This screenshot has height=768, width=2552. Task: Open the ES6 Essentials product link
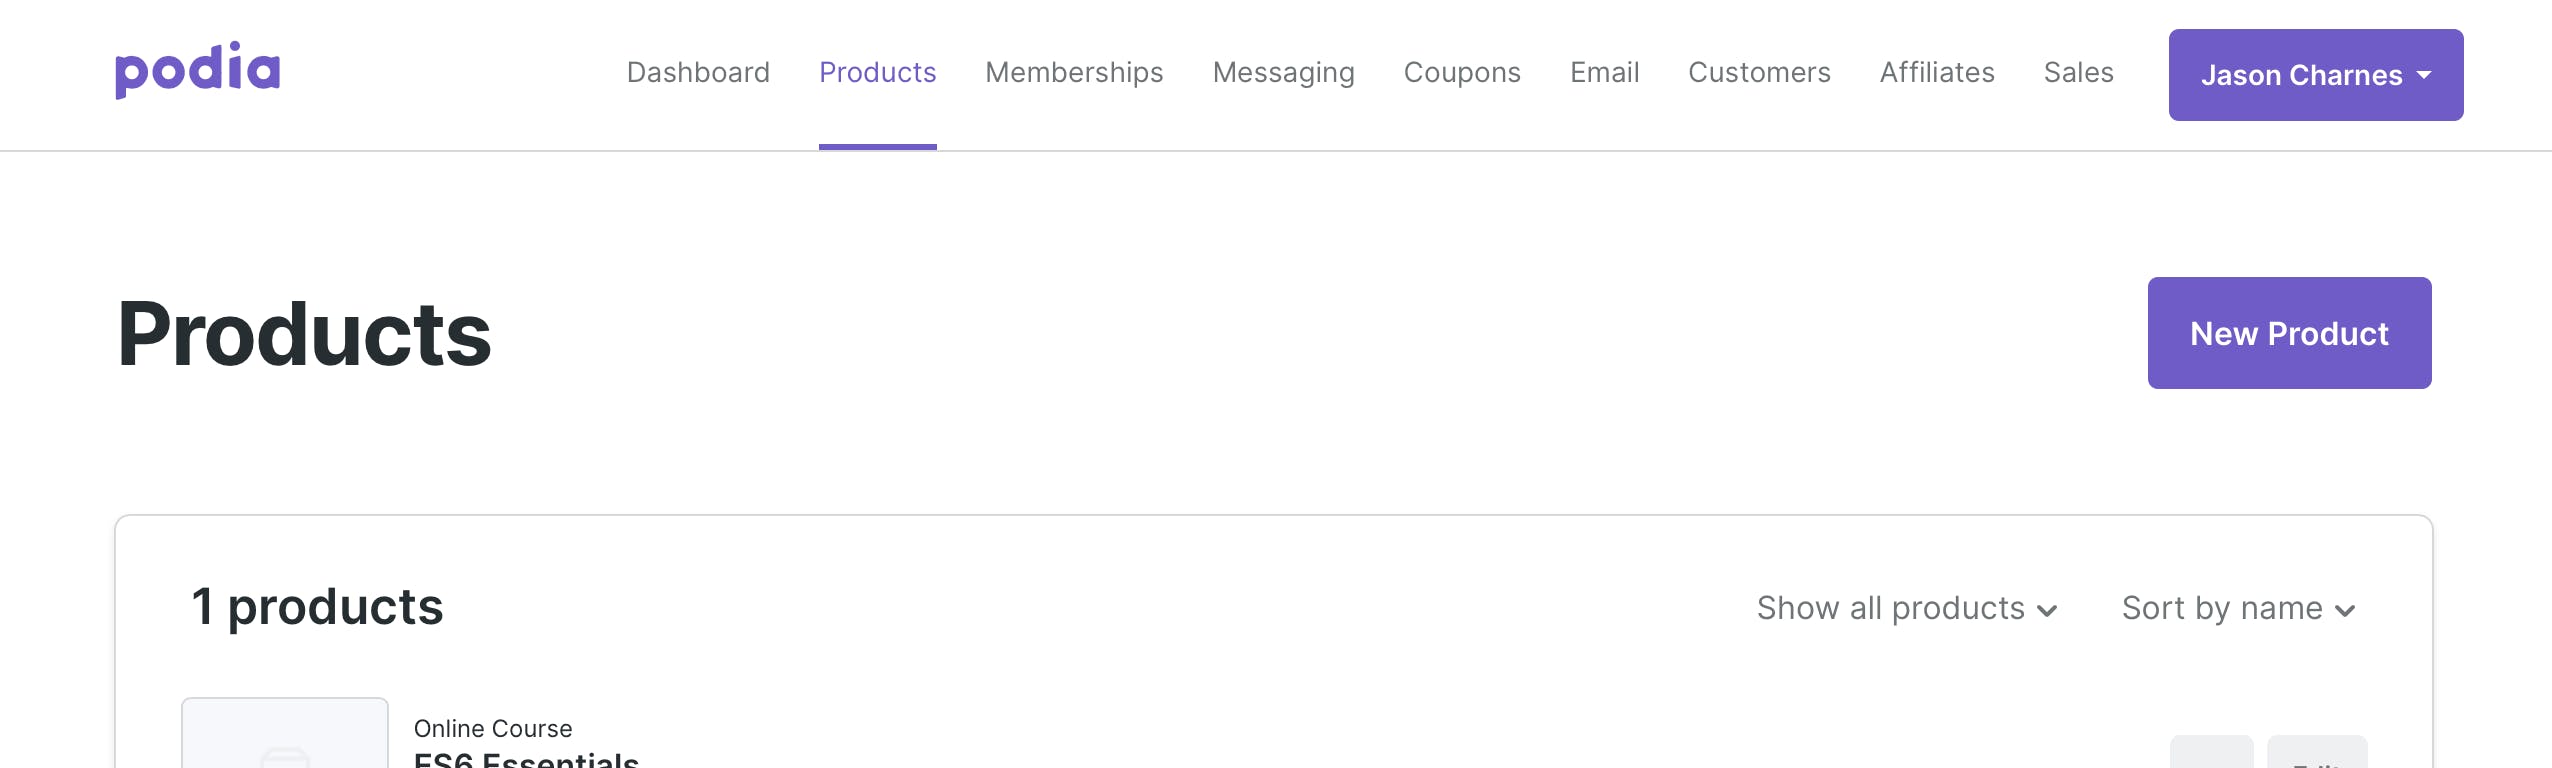click(526, 759)
